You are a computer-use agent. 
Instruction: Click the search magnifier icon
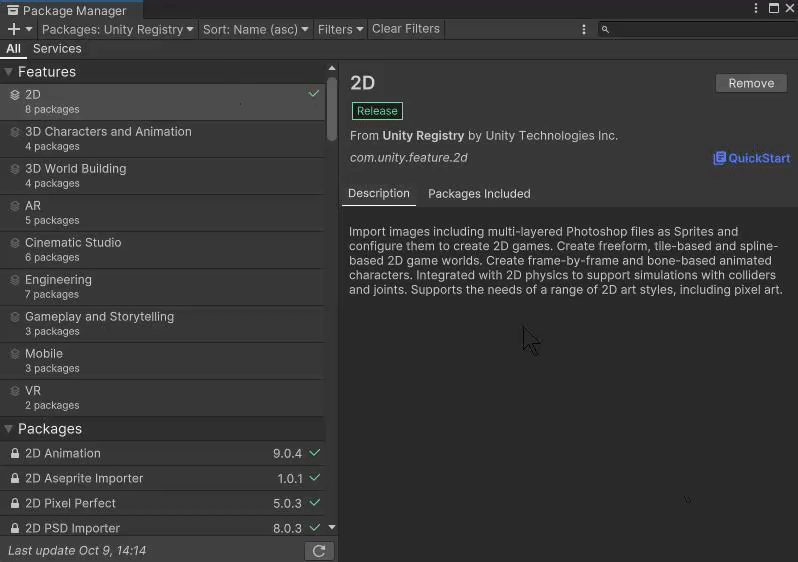(x=605, y=30)
